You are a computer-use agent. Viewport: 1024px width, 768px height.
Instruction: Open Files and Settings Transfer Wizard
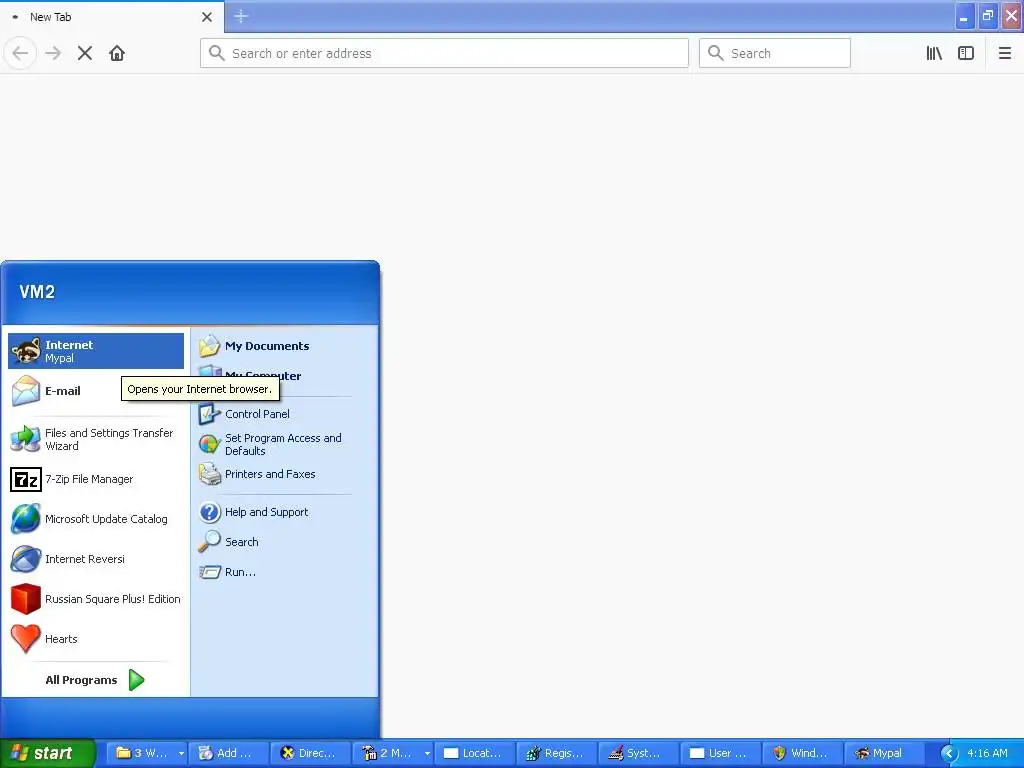[x=96, y=440]
